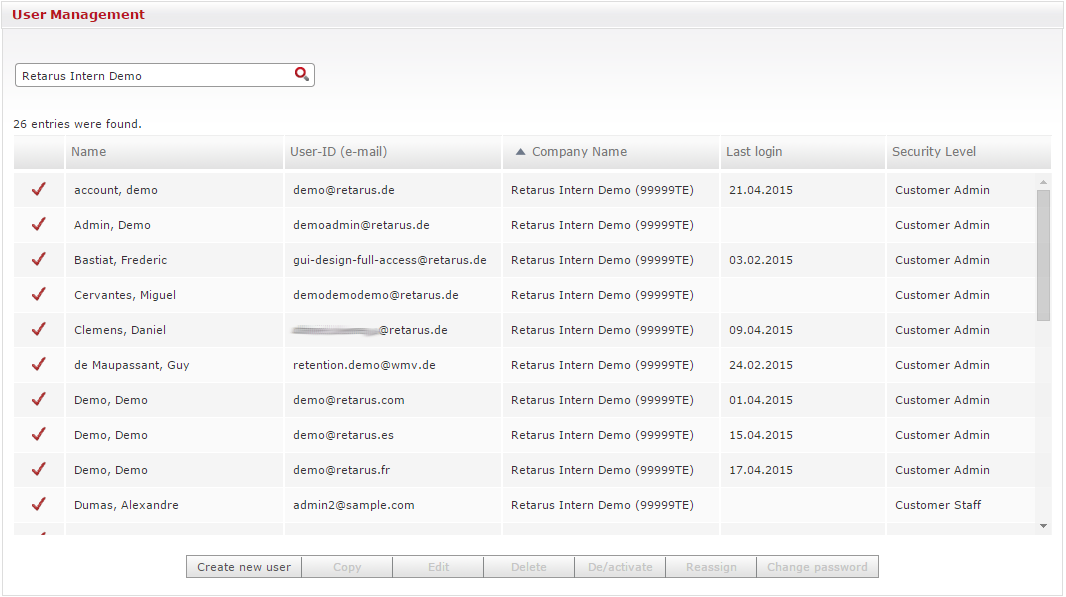Select the checkmark next to Dumas, Alexandre
This screenshot has width=1066, height=597.
point(39,504)
